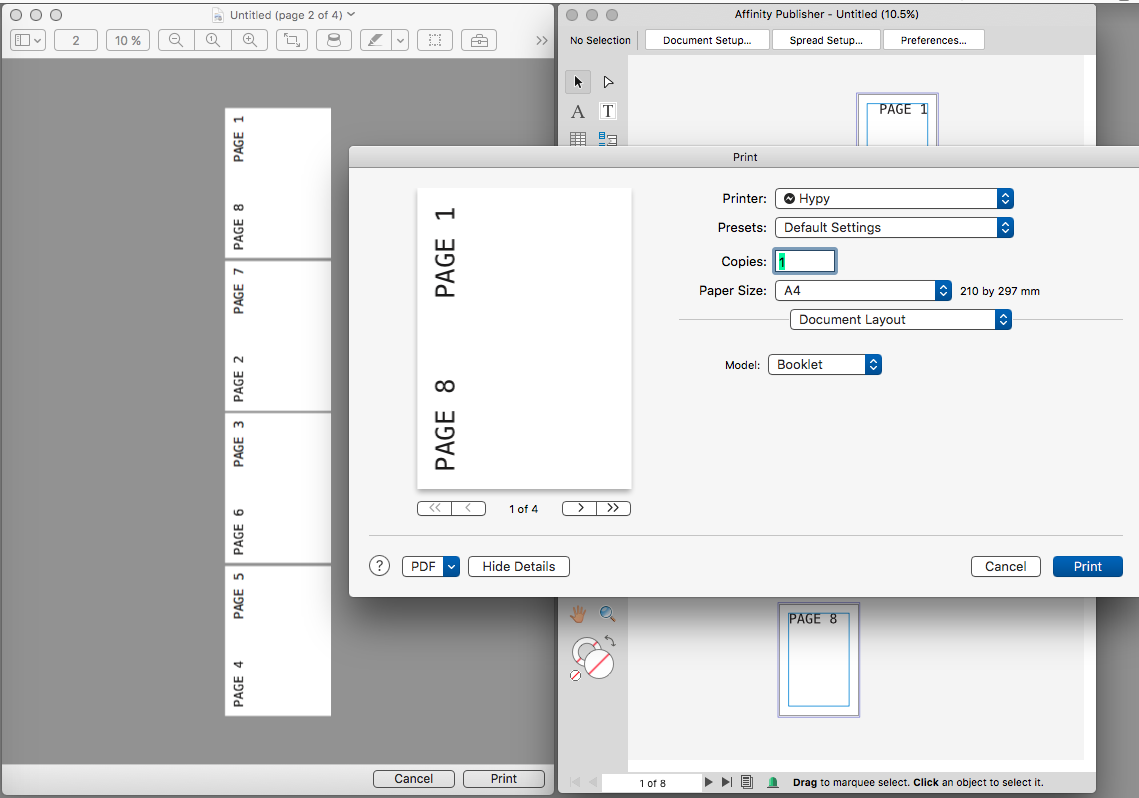1139x798 pixels.
Task: Activate the Zoom tool magnifier
Action: point(608,614)
